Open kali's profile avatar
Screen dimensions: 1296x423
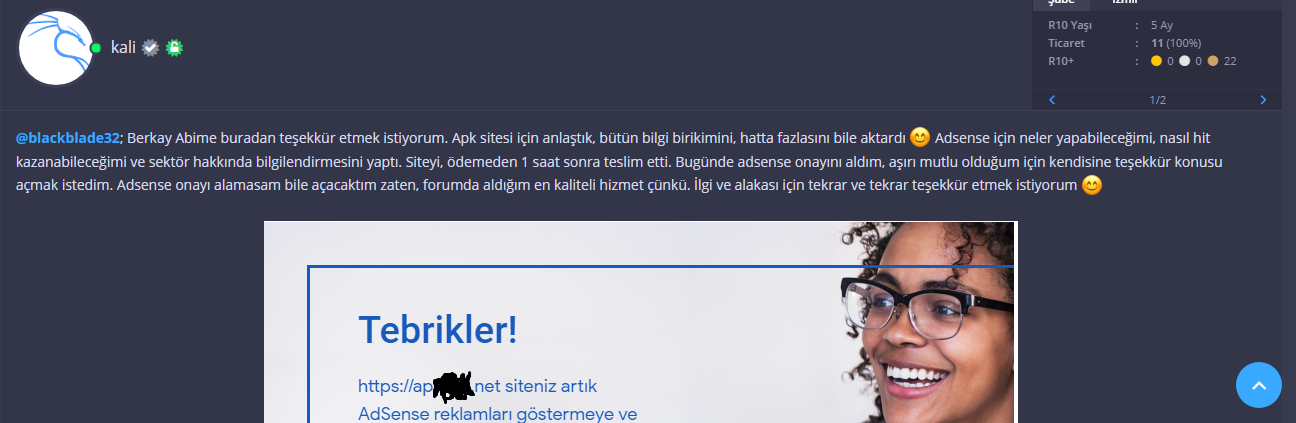(x=56, y=48)
